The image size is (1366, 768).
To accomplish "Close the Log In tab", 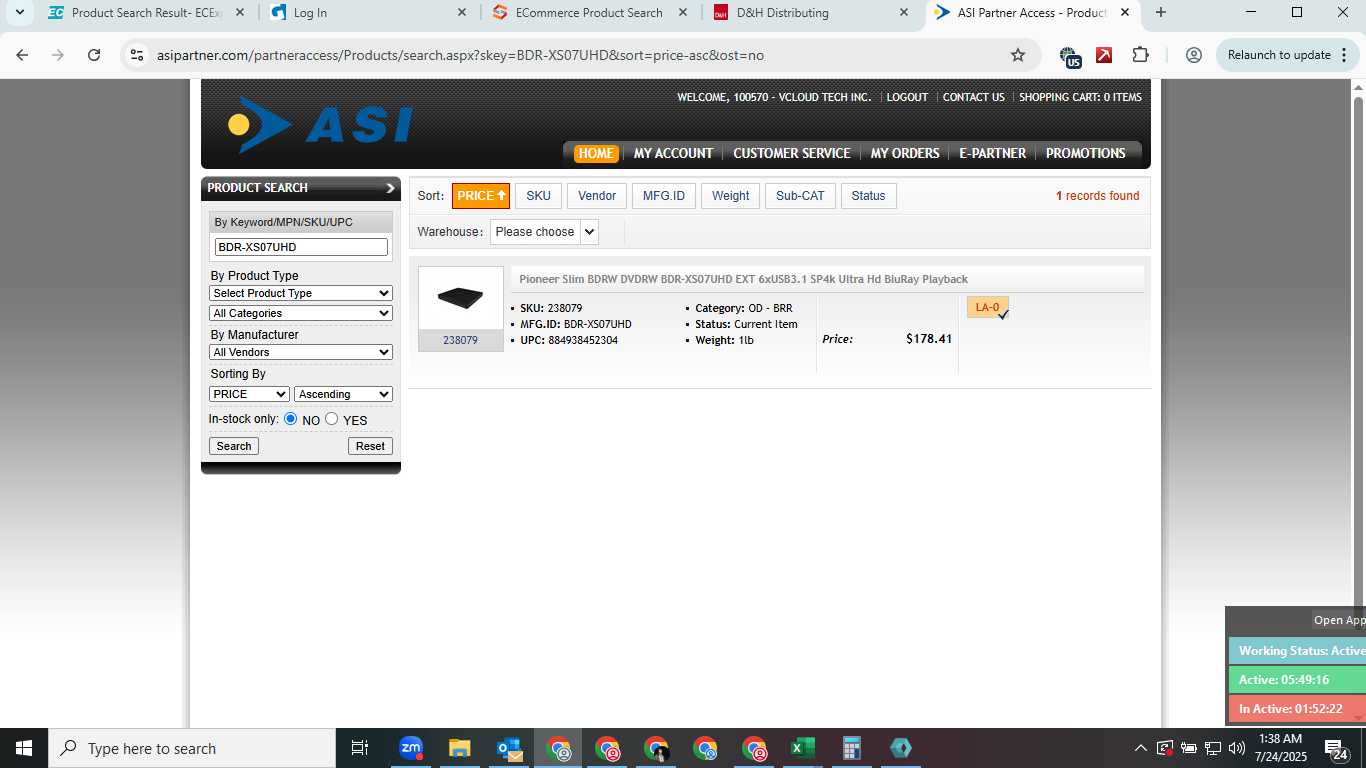I will [x=461, y=13].
